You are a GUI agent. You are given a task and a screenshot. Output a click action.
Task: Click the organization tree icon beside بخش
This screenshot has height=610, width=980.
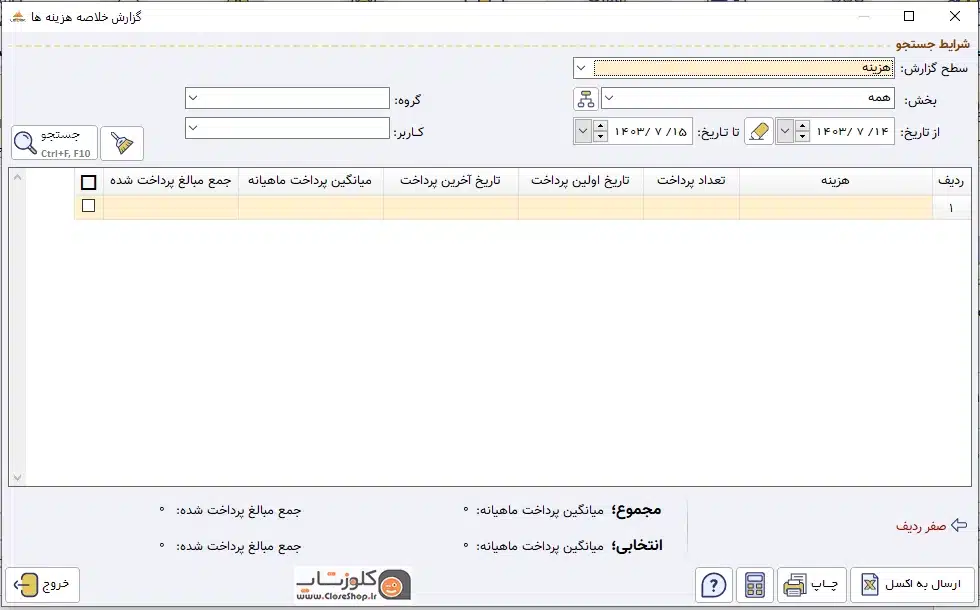[x=586, y=99]
